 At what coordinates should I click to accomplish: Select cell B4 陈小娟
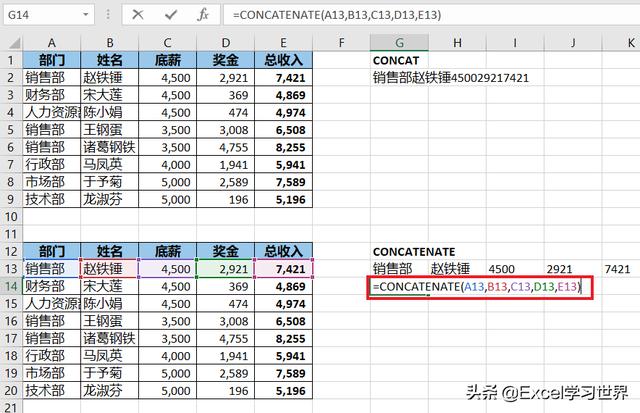click(x=110, y=112)
